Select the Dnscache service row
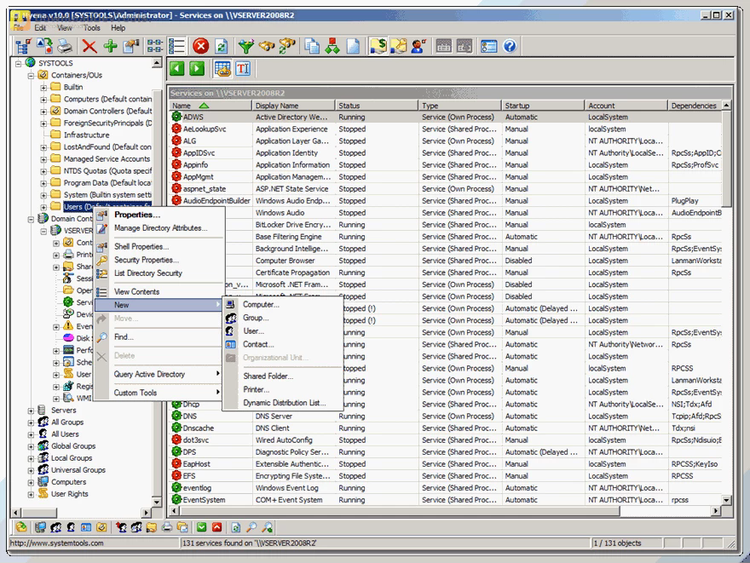 [x=445, y=428]
